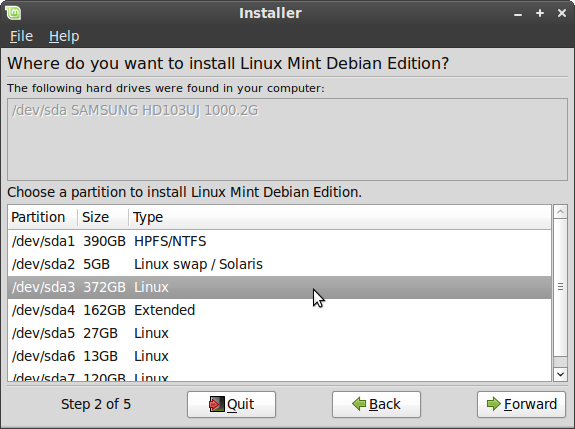
Task: Click the partition list scrollbar handle
Action: click(560, 287)
